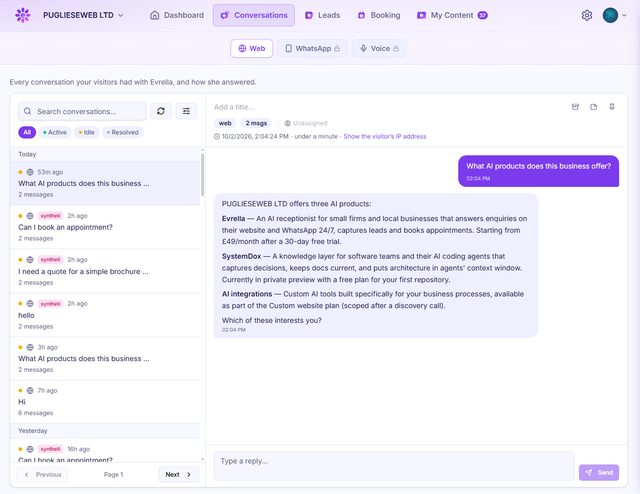
Task: Click the My Content count badge
Action: click(482, 15)
